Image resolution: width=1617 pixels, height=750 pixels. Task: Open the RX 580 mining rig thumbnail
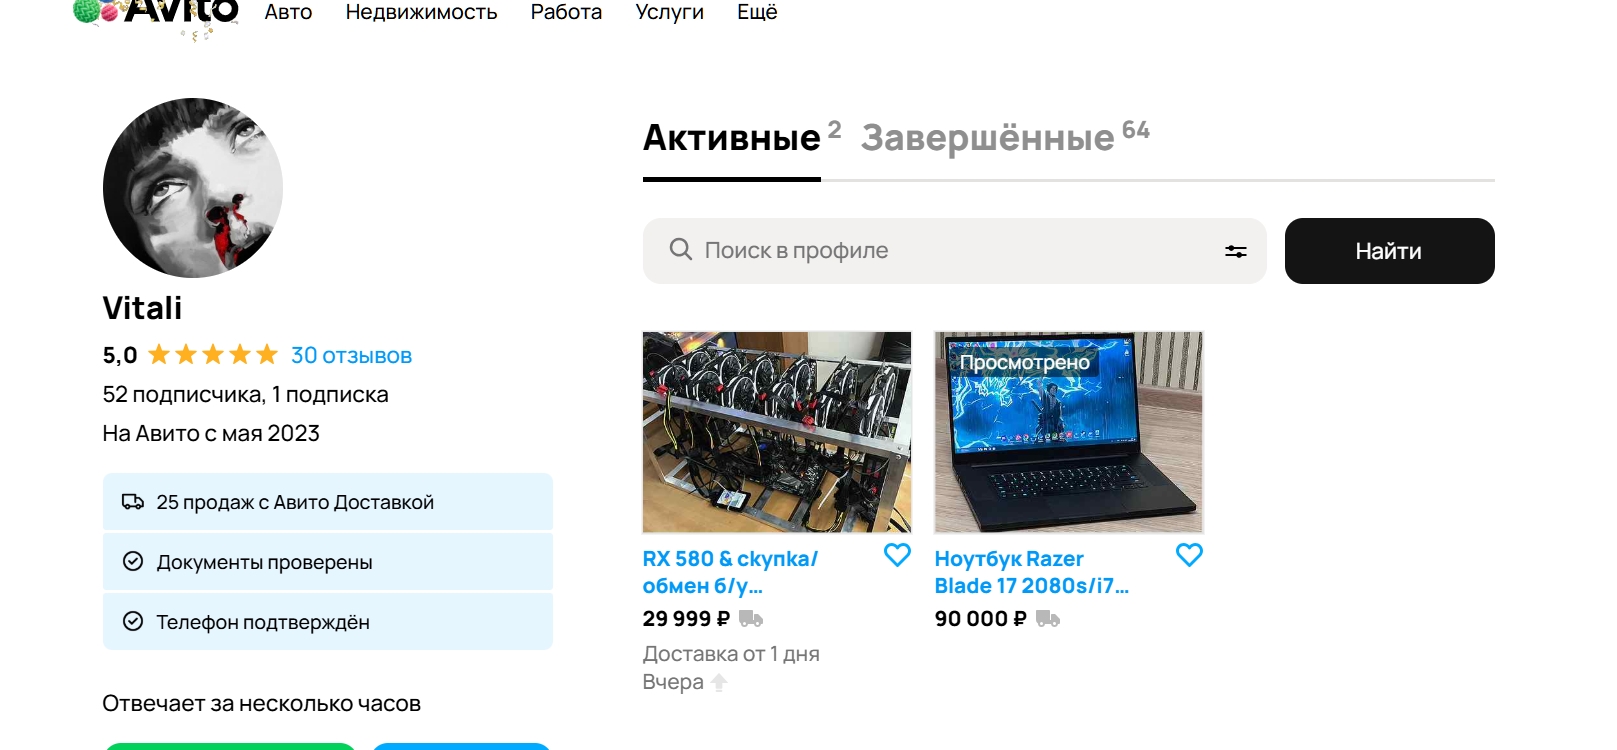777,432
